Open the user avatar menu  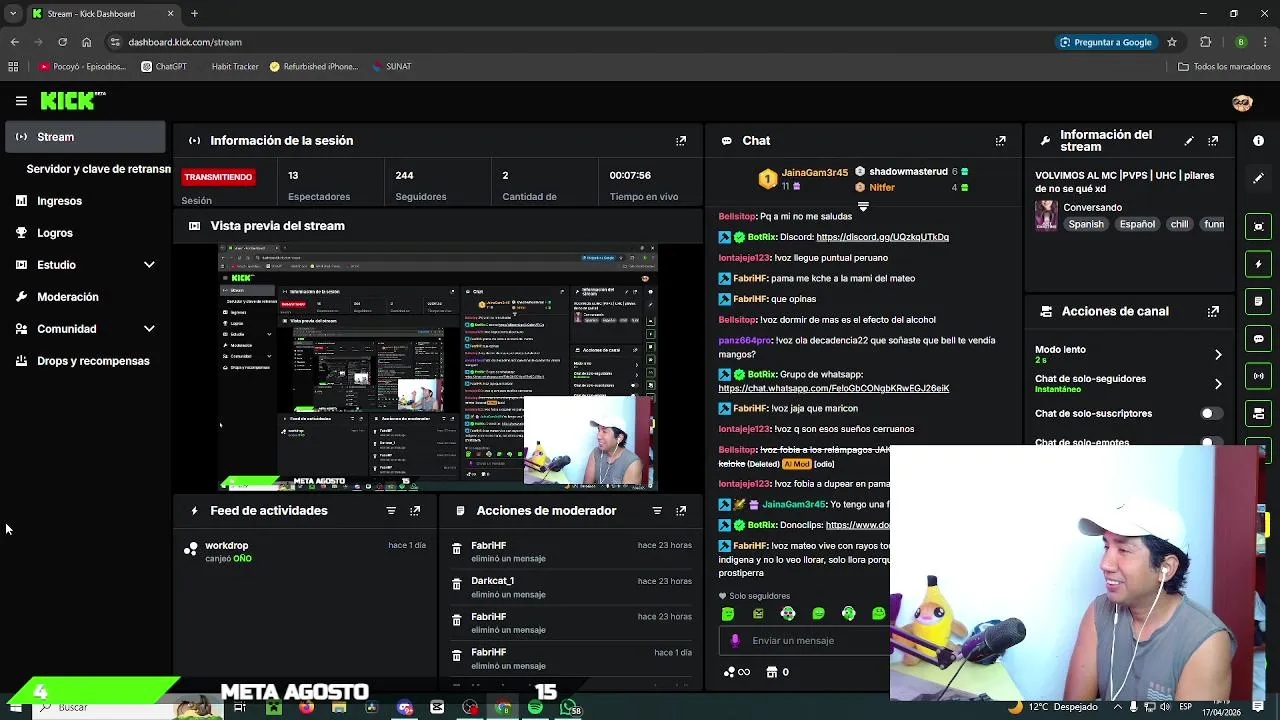point(1242,102)
